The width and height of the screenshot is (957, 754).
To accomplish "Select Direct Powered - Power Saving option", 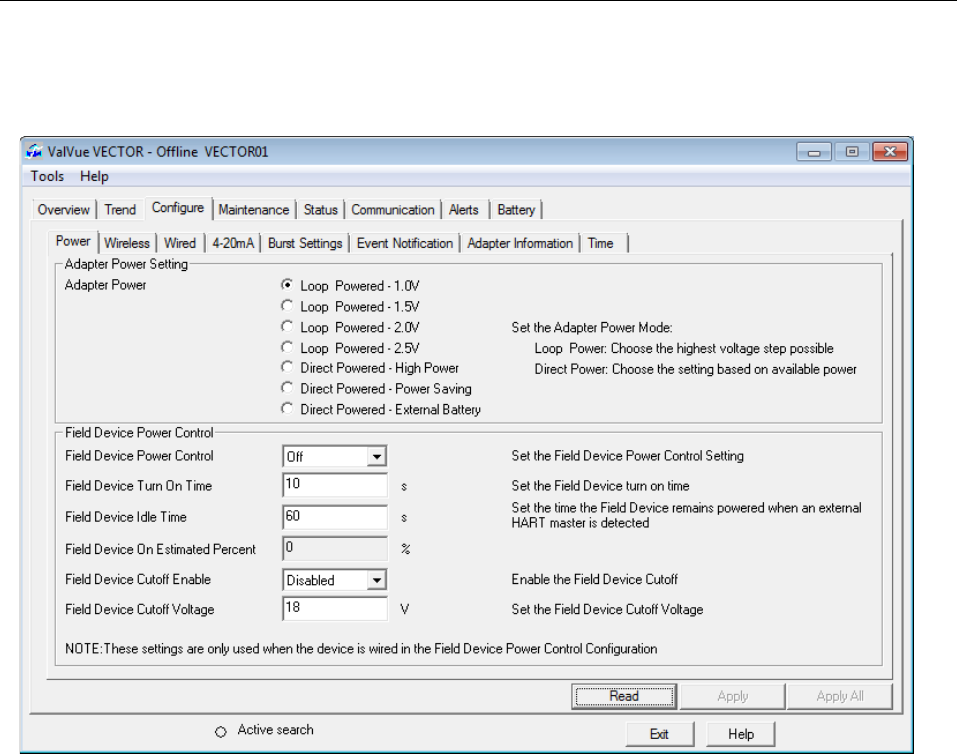I will [x=287, y=388].
